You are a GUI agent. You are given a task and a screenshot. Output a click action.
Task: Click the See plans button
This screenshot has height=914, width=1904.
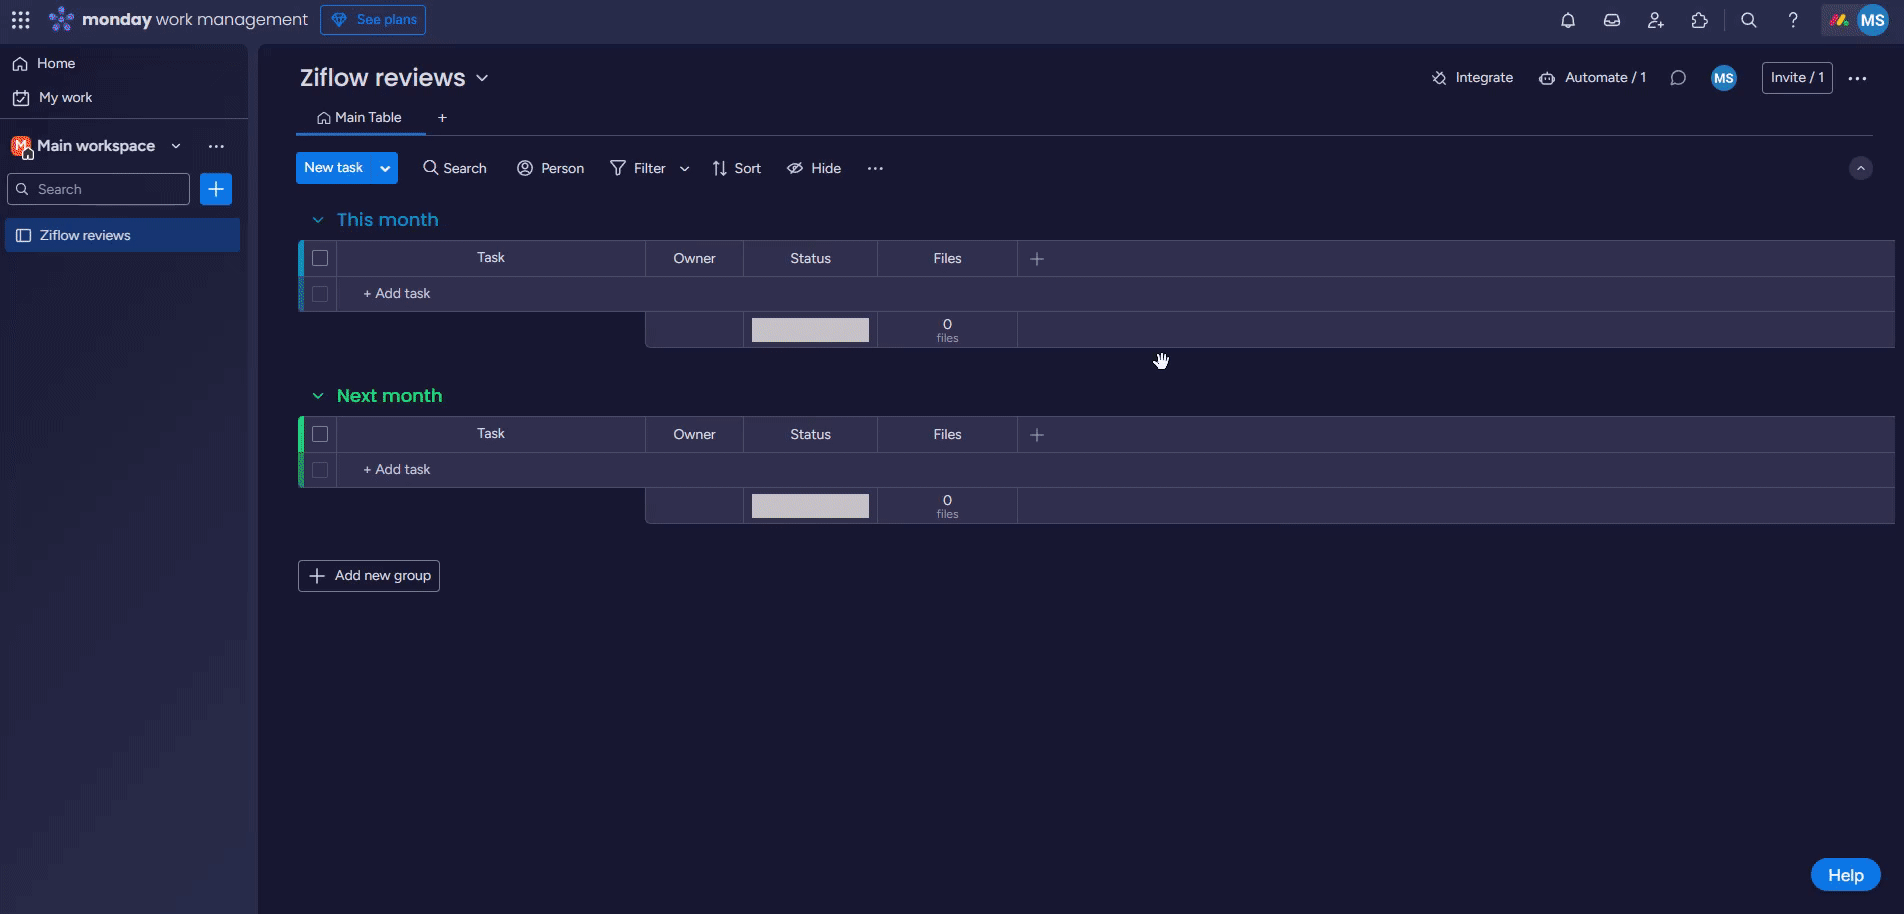(x=373, y=20)
